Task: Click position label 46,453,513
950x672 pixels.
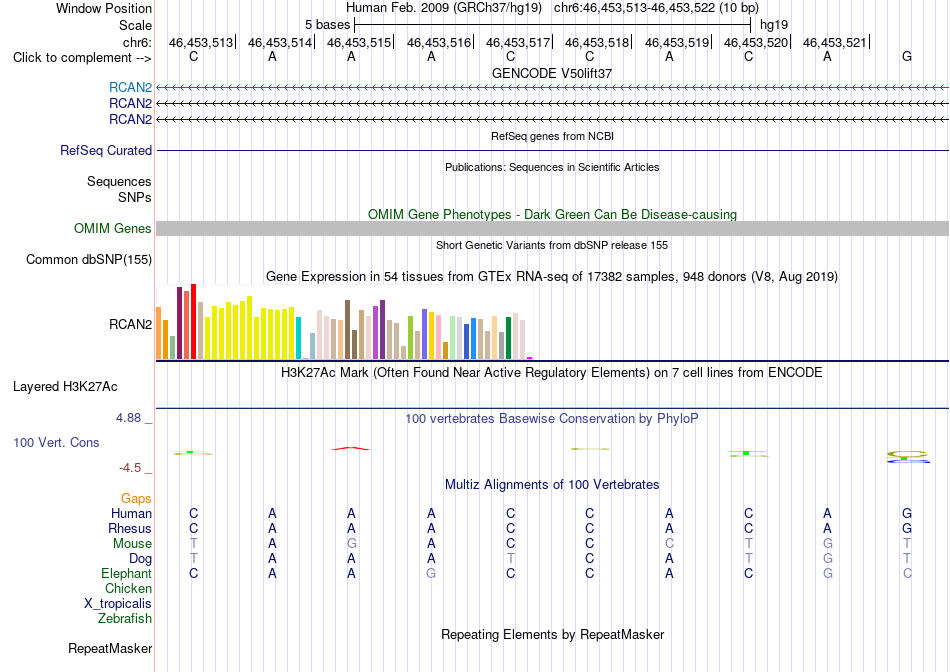Action: [201, 42]
